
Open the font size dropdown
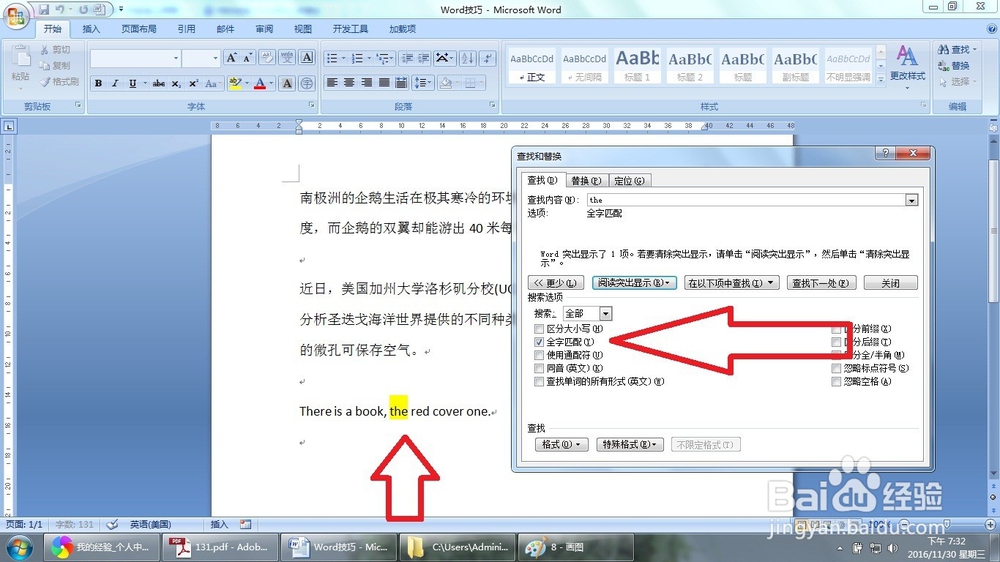[215, 59]
